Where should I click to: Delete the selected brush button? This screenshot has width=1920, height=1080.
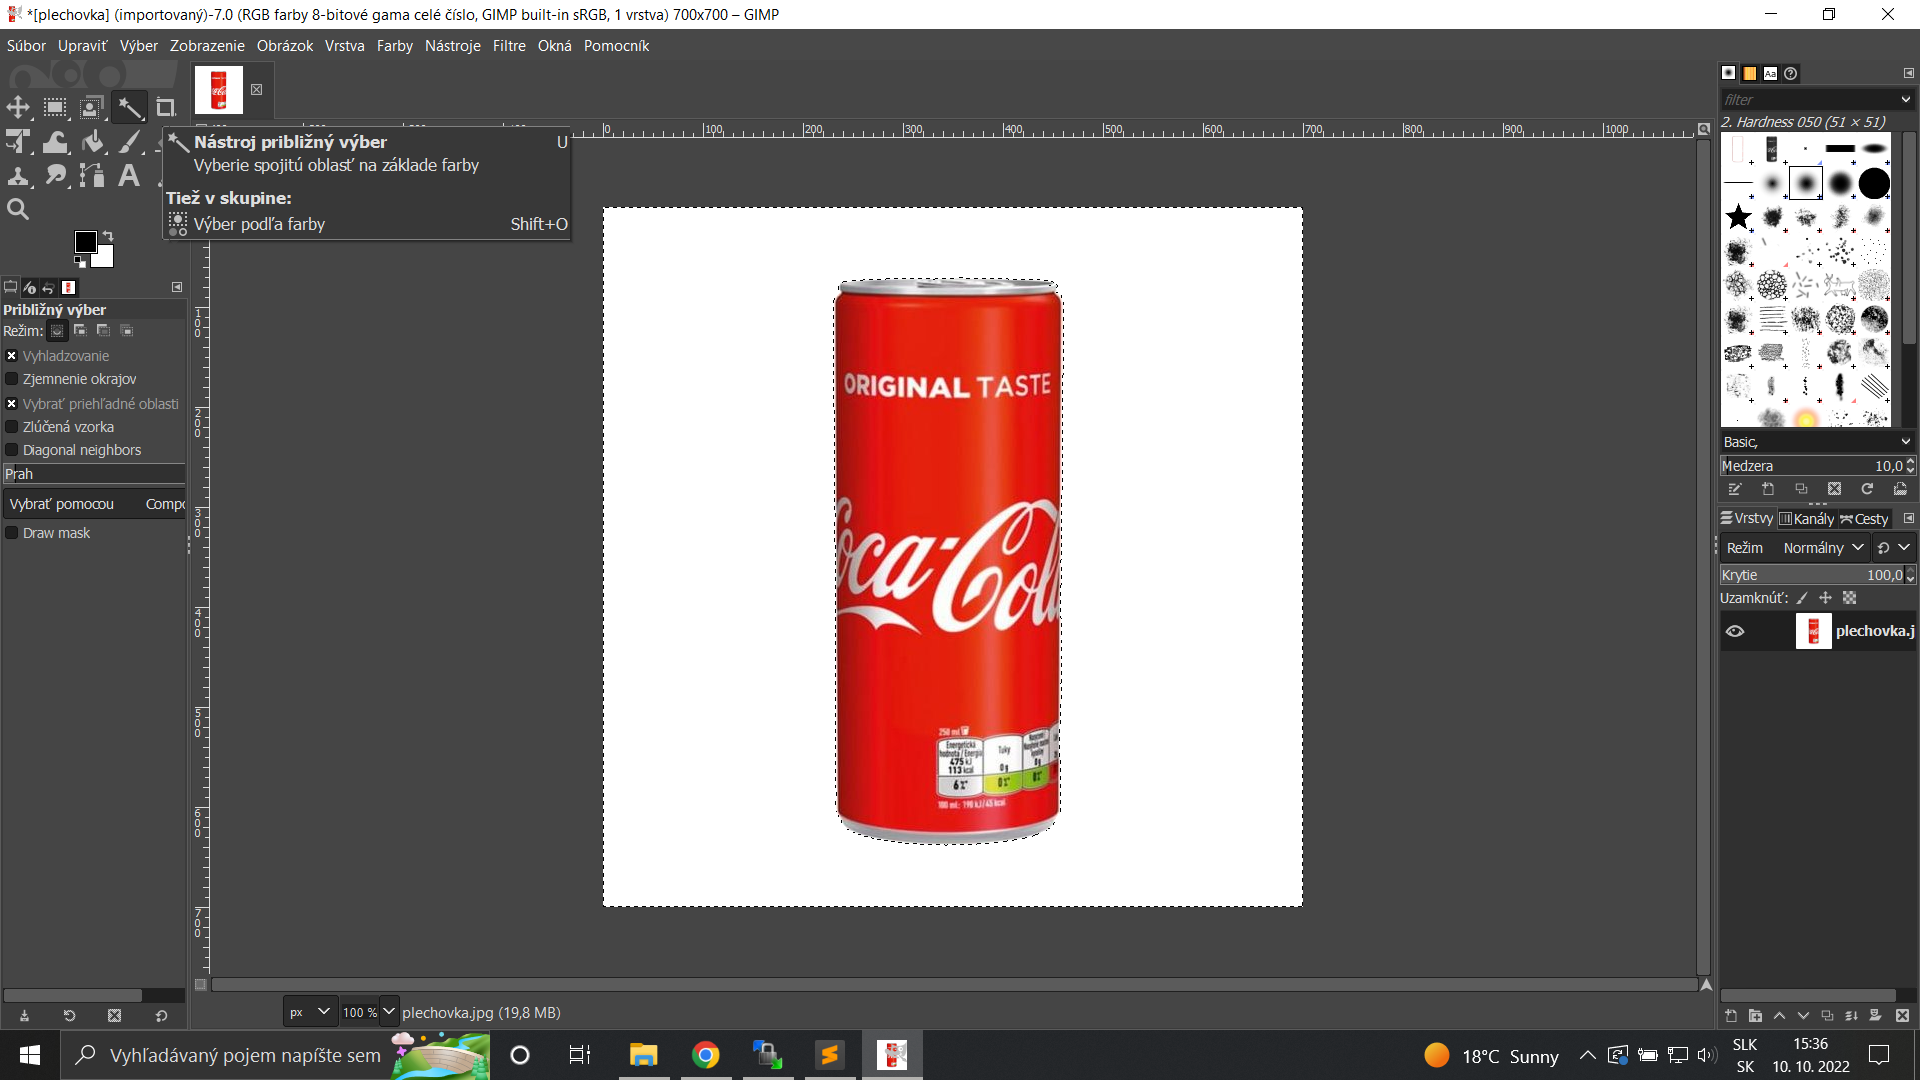(1834, 489)
